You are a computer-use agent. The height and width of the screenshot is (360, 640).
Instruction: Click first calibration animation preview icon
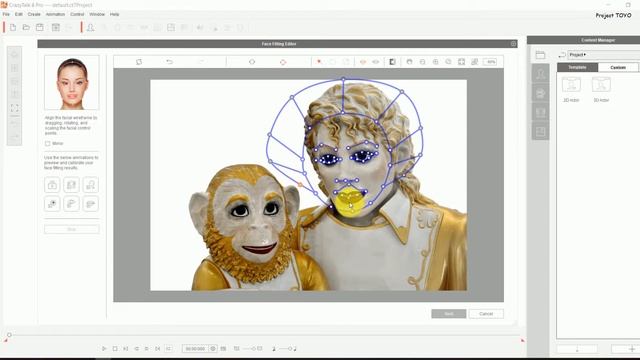[x=52, y=185]
